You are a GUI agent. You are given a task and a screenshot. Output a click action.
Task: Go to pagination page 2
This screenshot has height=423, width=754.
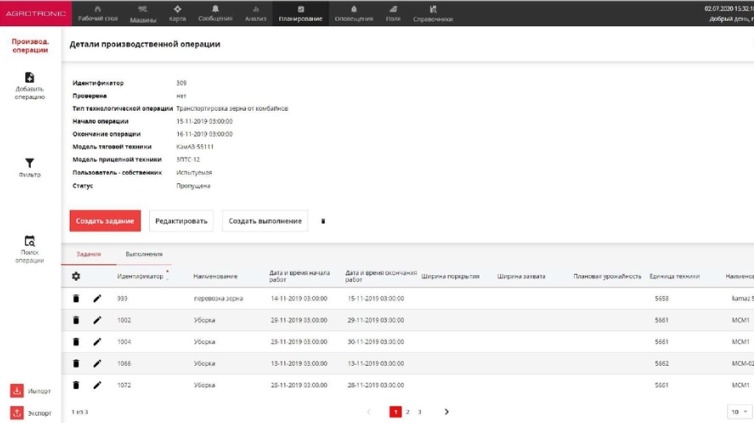click(x=408, y=411)
